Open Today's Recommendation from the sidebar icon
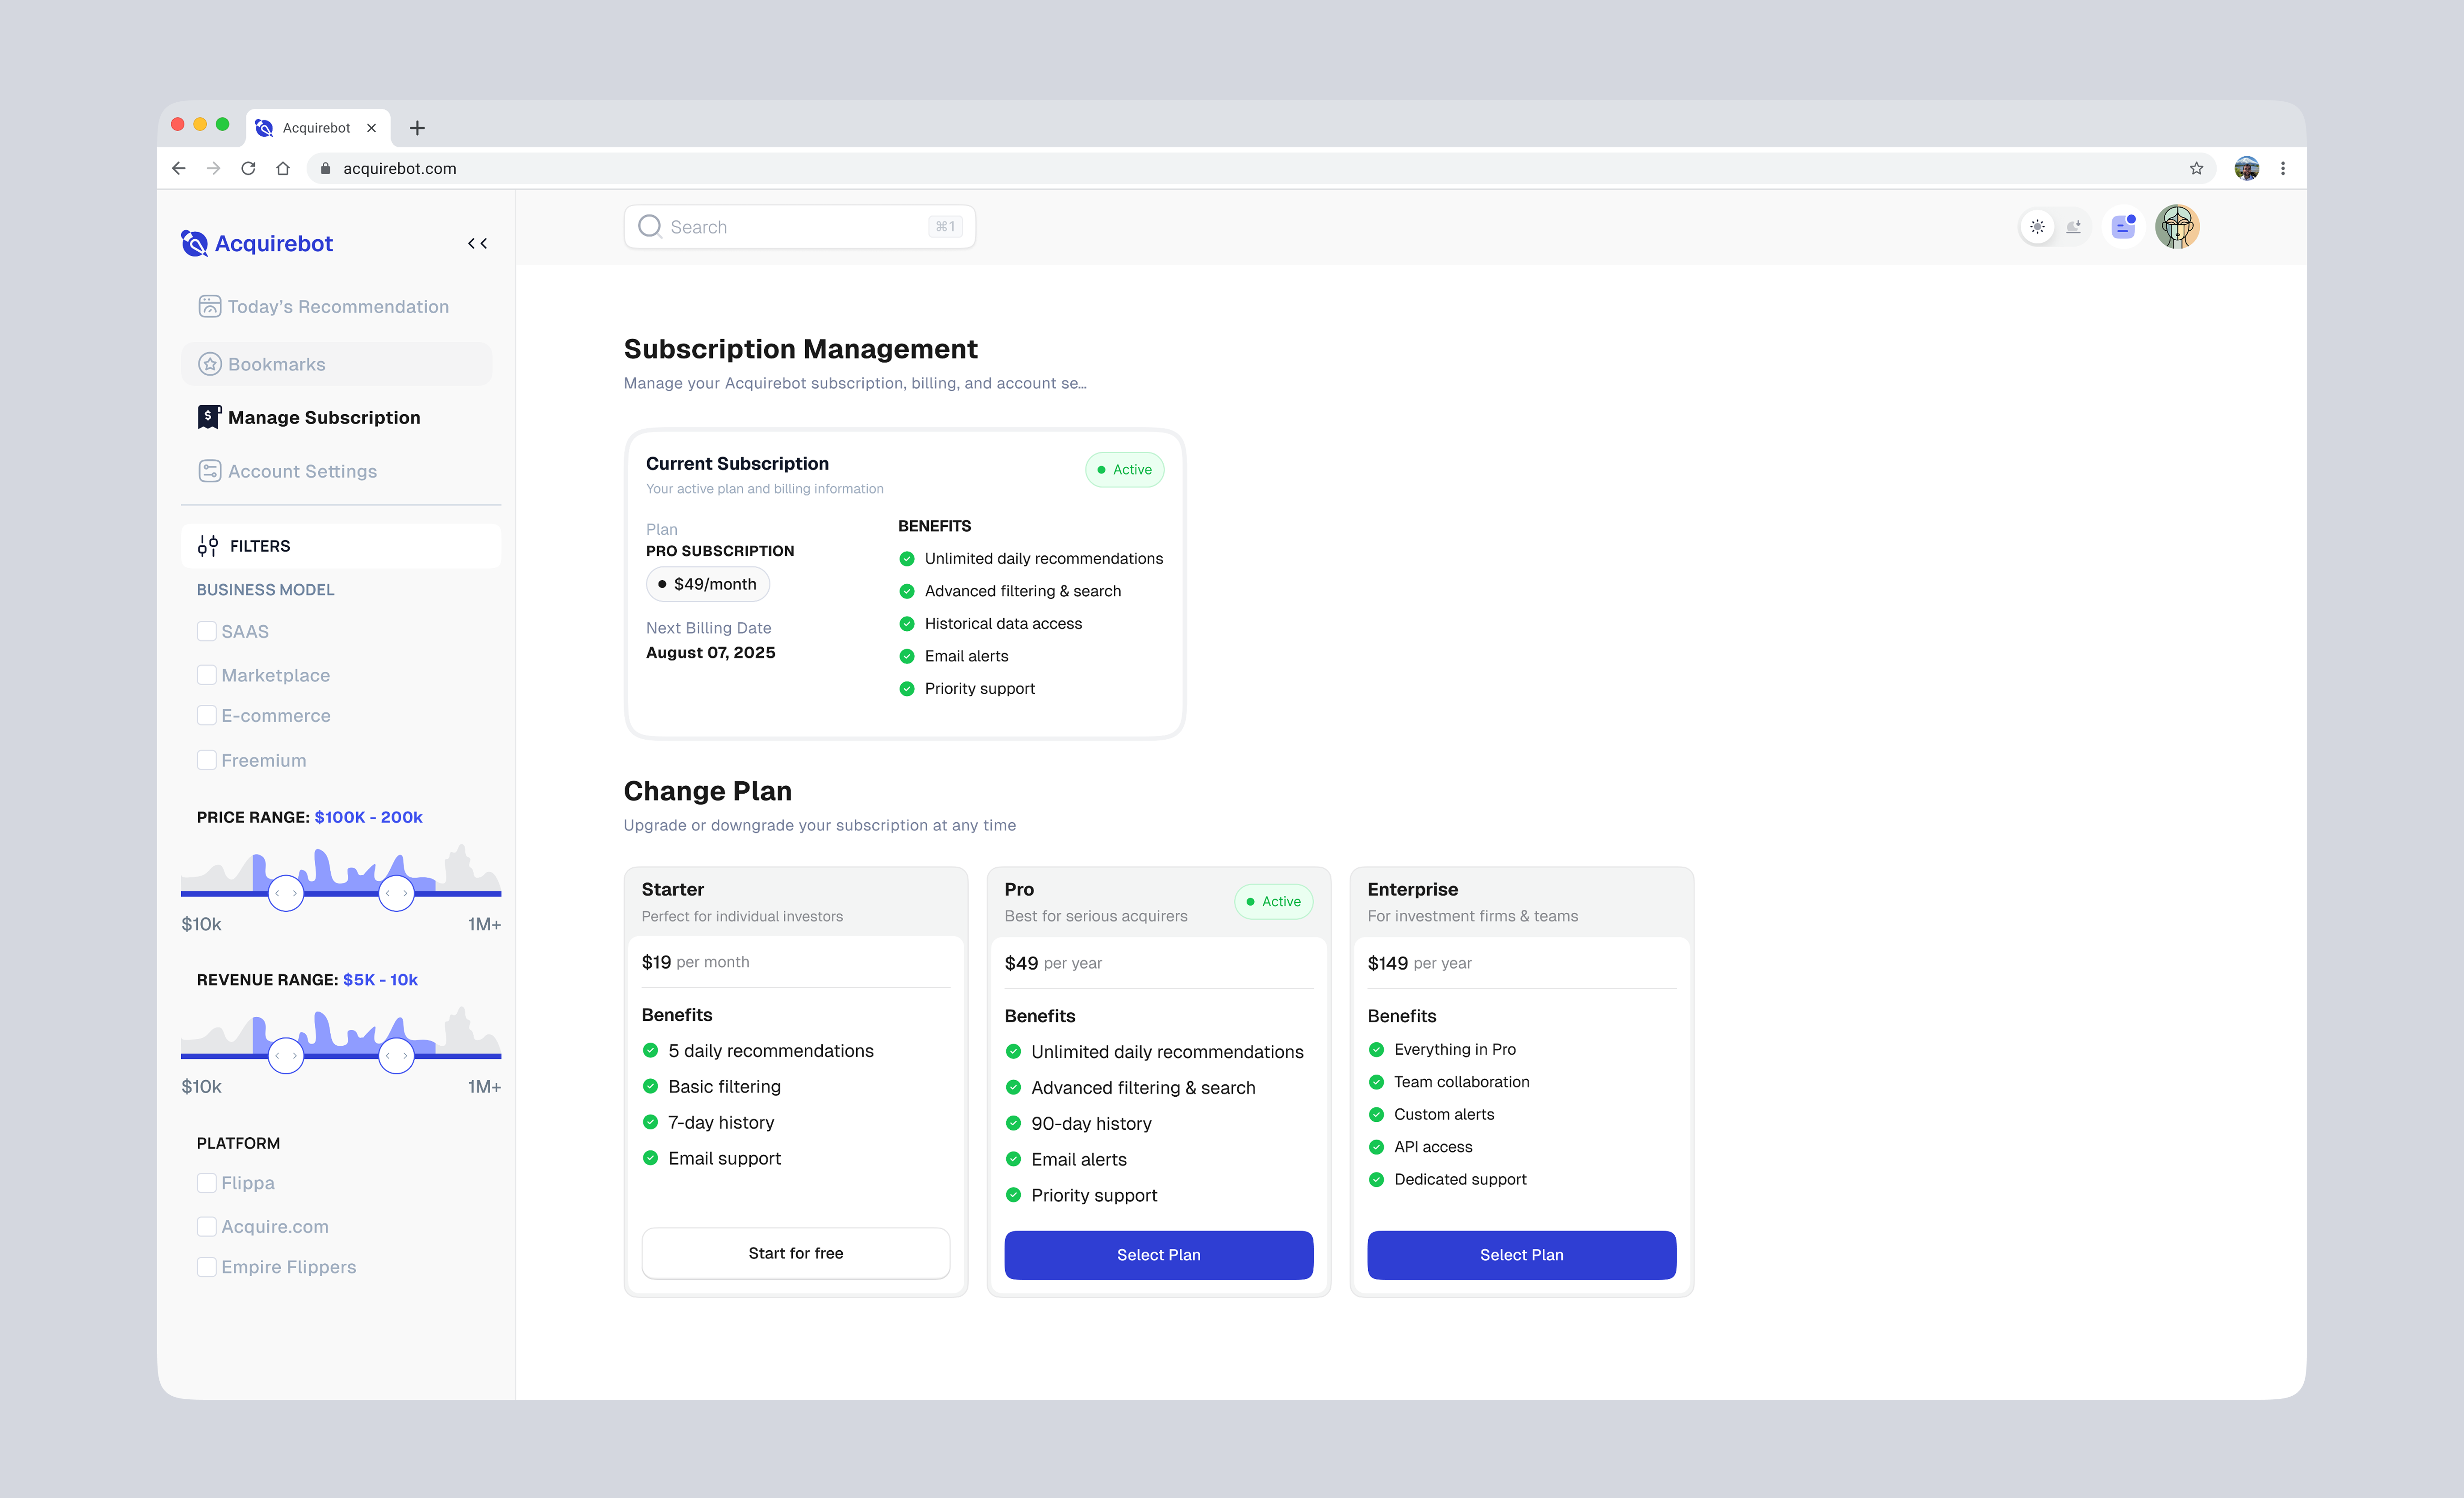Image resolution: width=2464 pixels, height=1498 pixels. pos(210,306)
